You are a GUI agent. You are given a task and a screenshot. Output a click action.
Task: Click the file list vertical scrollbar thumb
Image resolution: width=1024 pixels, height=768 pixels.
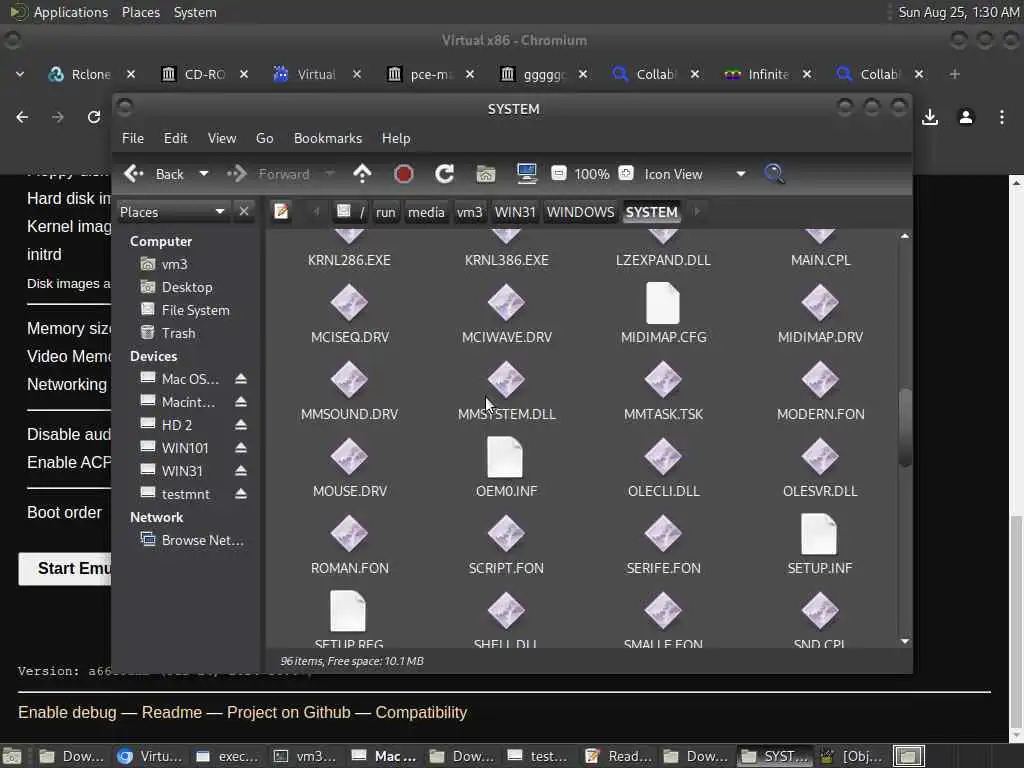904,427
